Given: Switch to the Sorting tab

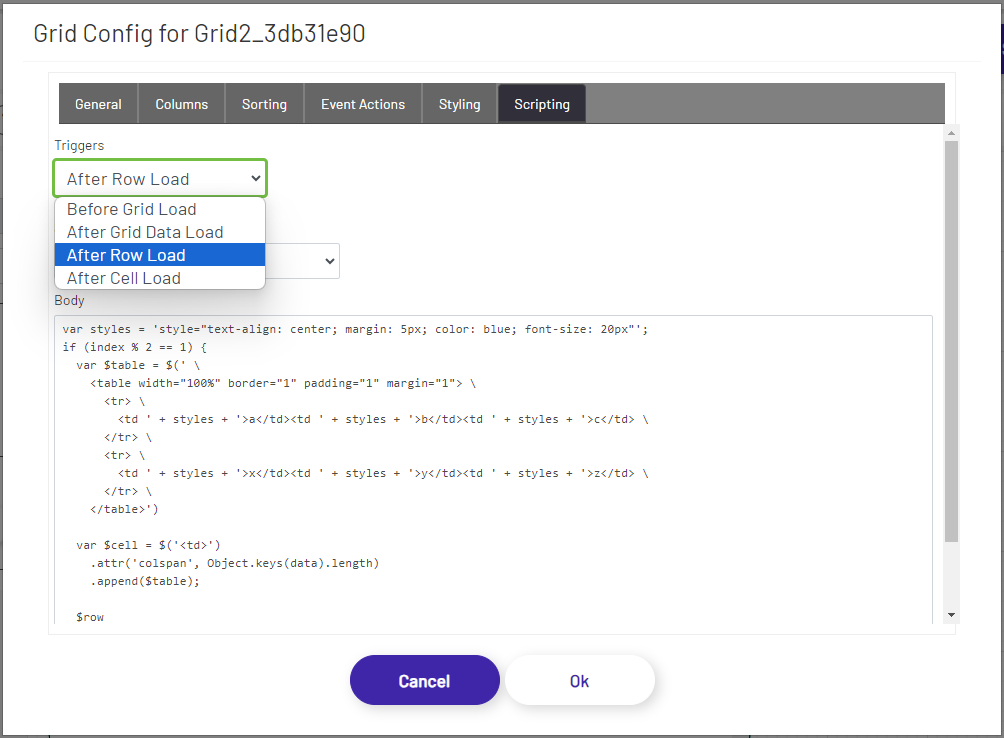Looking at the screenshot, I should 264,103.
